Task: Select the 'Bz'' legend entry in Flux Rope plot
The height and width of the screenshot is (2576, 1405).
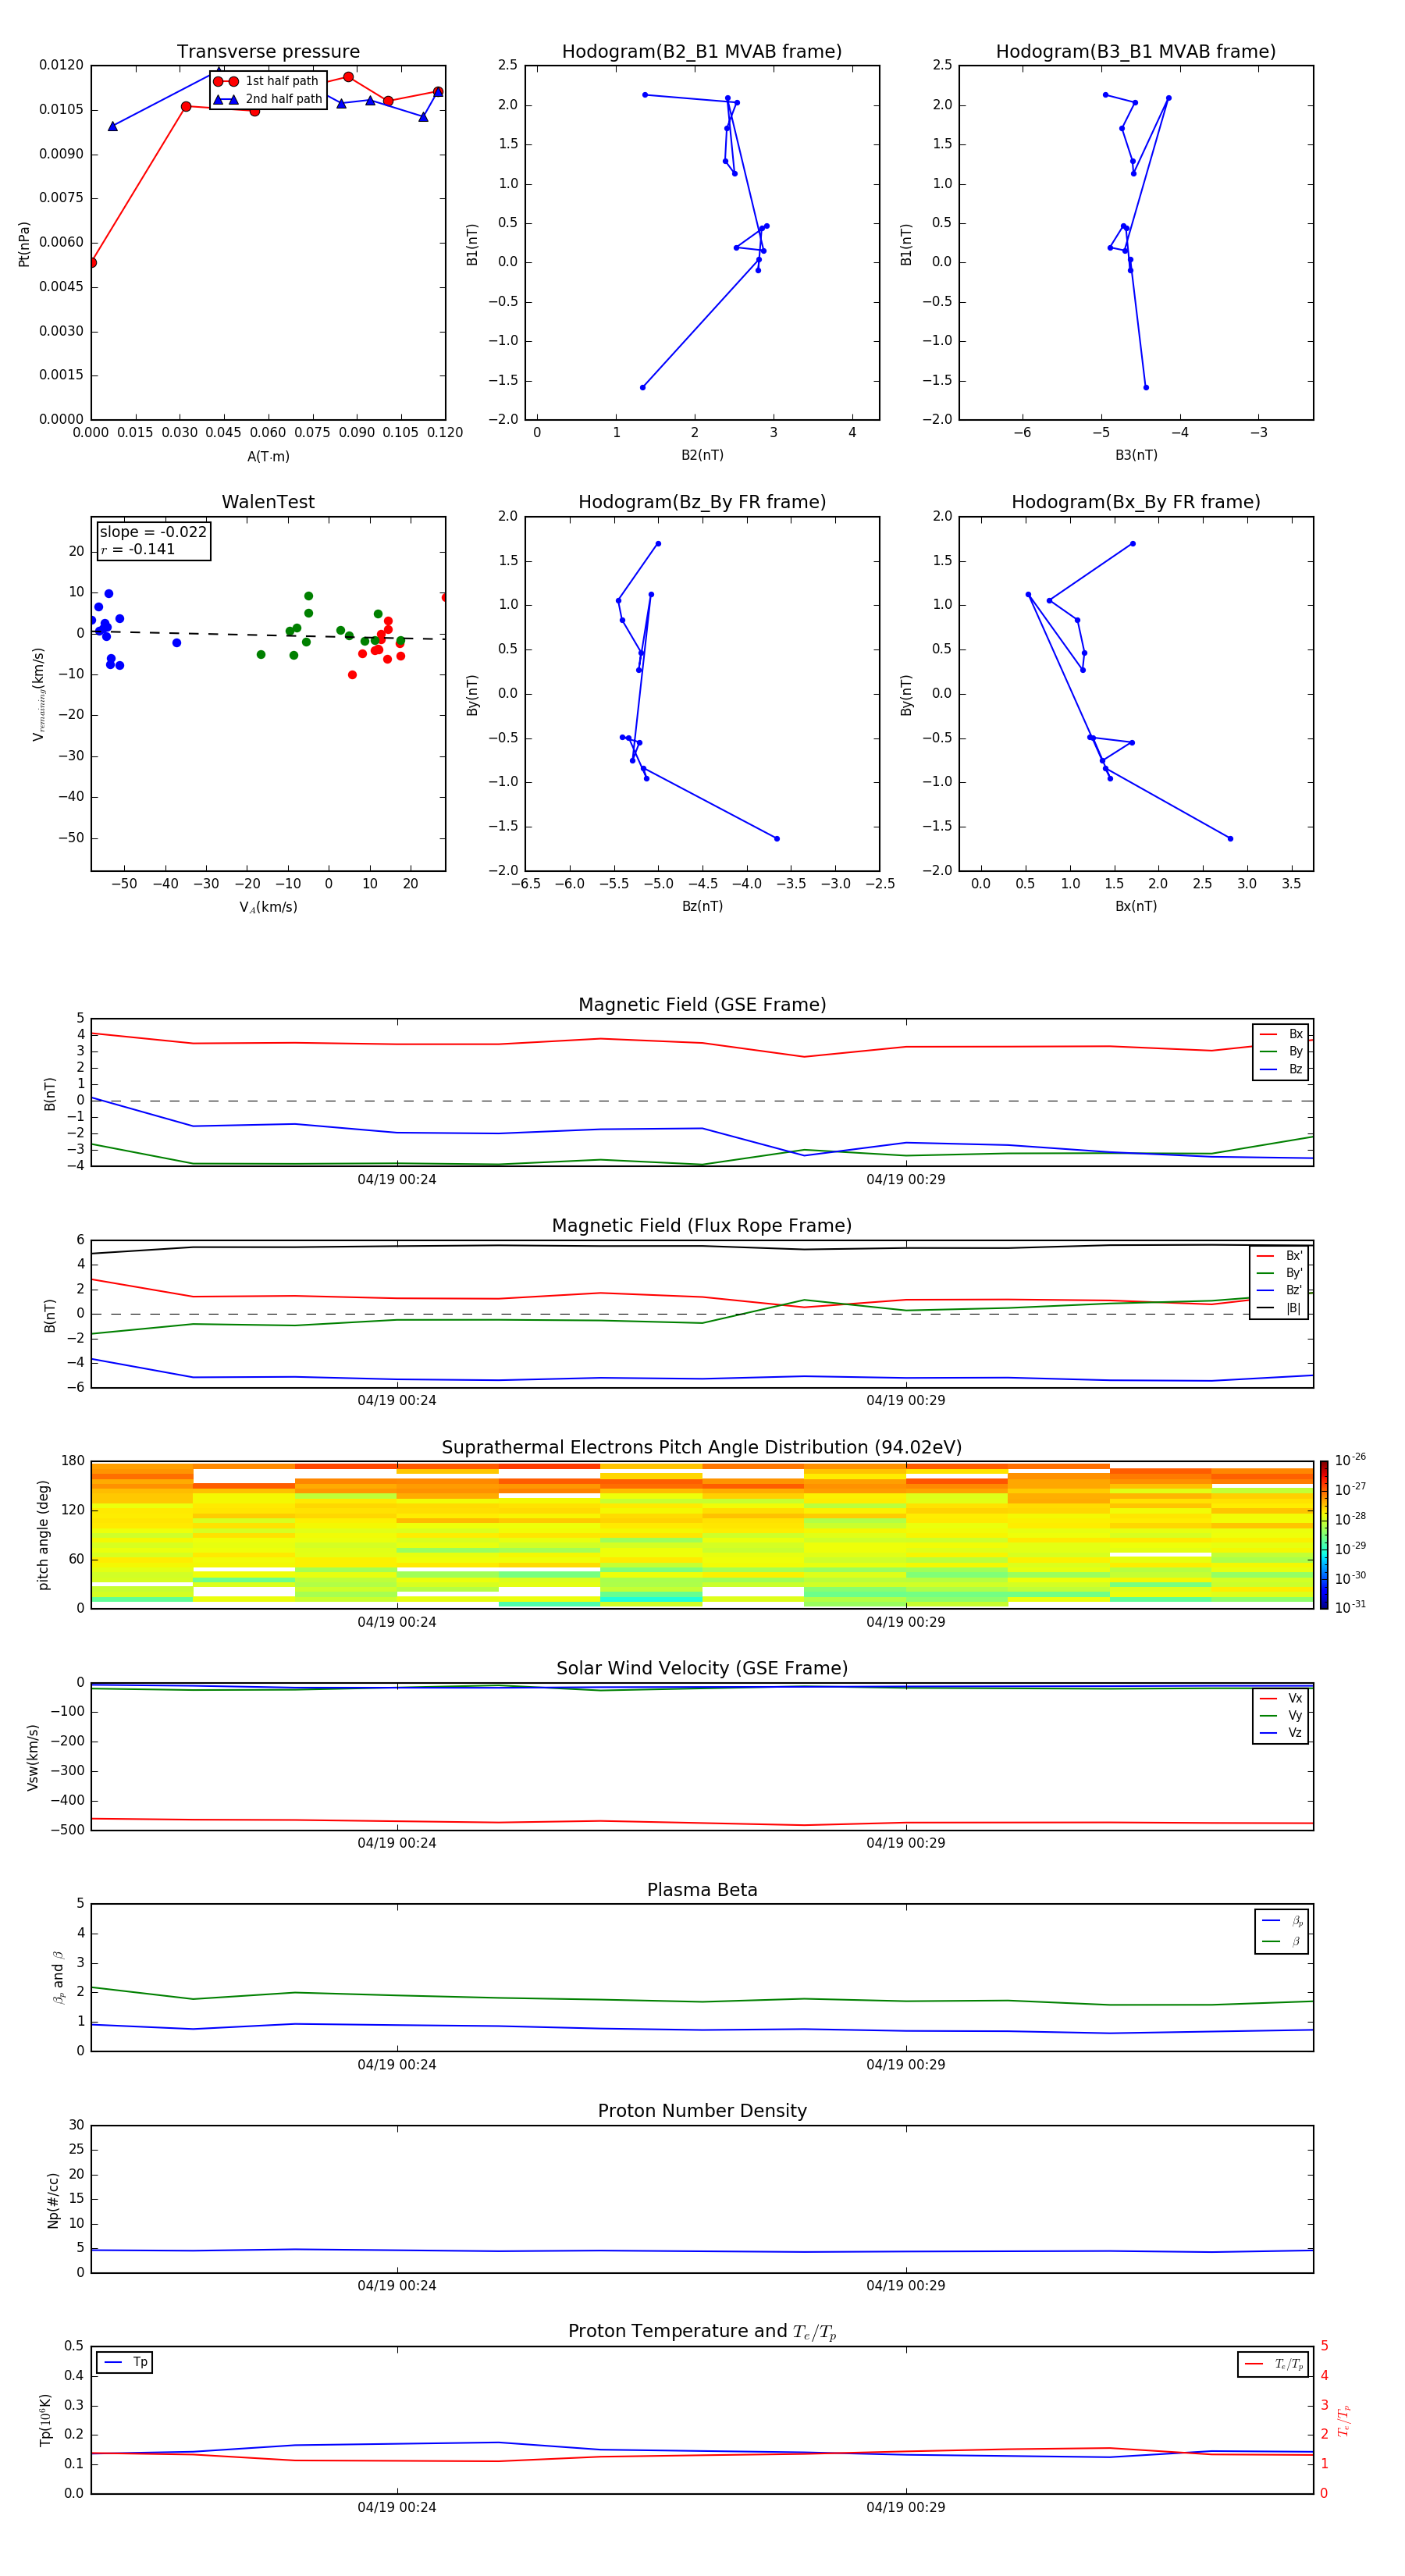Action: pyautogui.click(x=1279, y=1290)
